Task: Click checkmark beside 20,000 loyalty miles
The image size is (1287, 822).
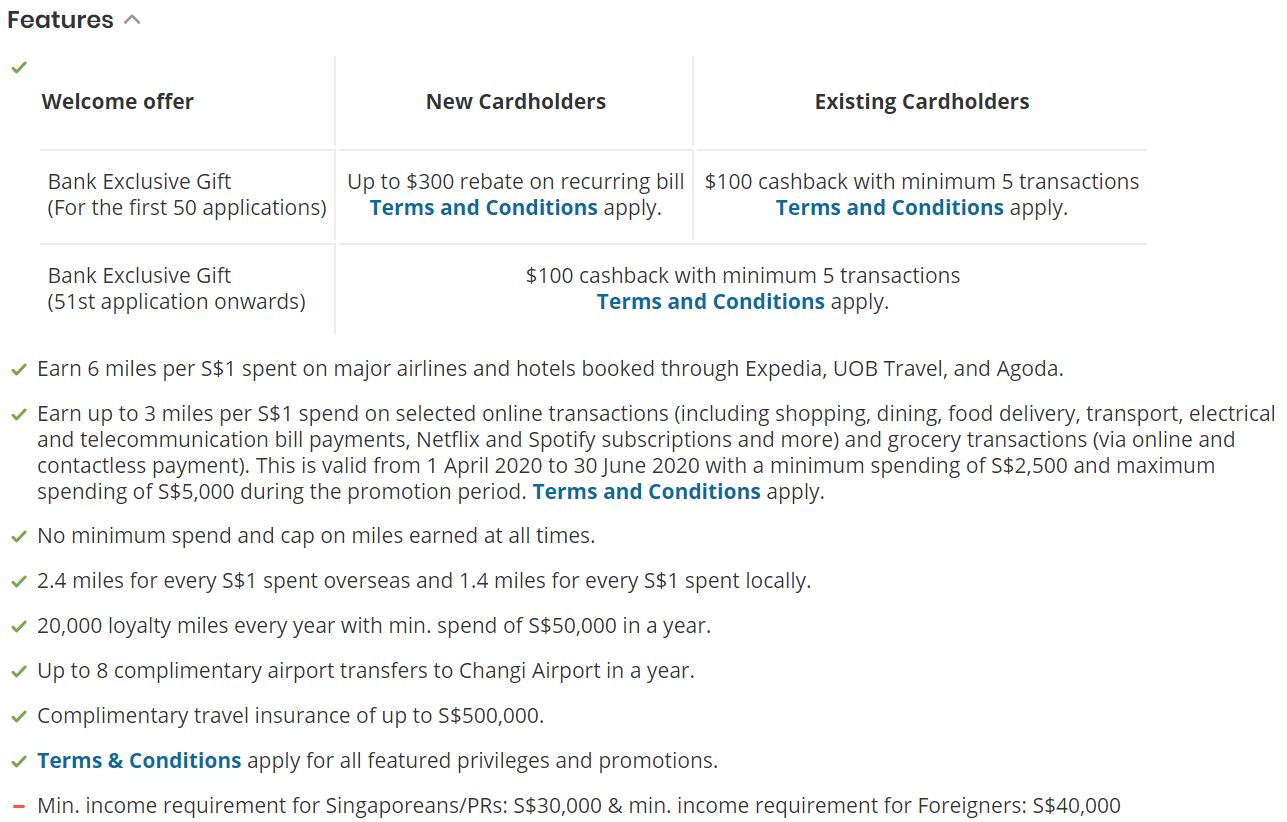Action: click(18, 627)
